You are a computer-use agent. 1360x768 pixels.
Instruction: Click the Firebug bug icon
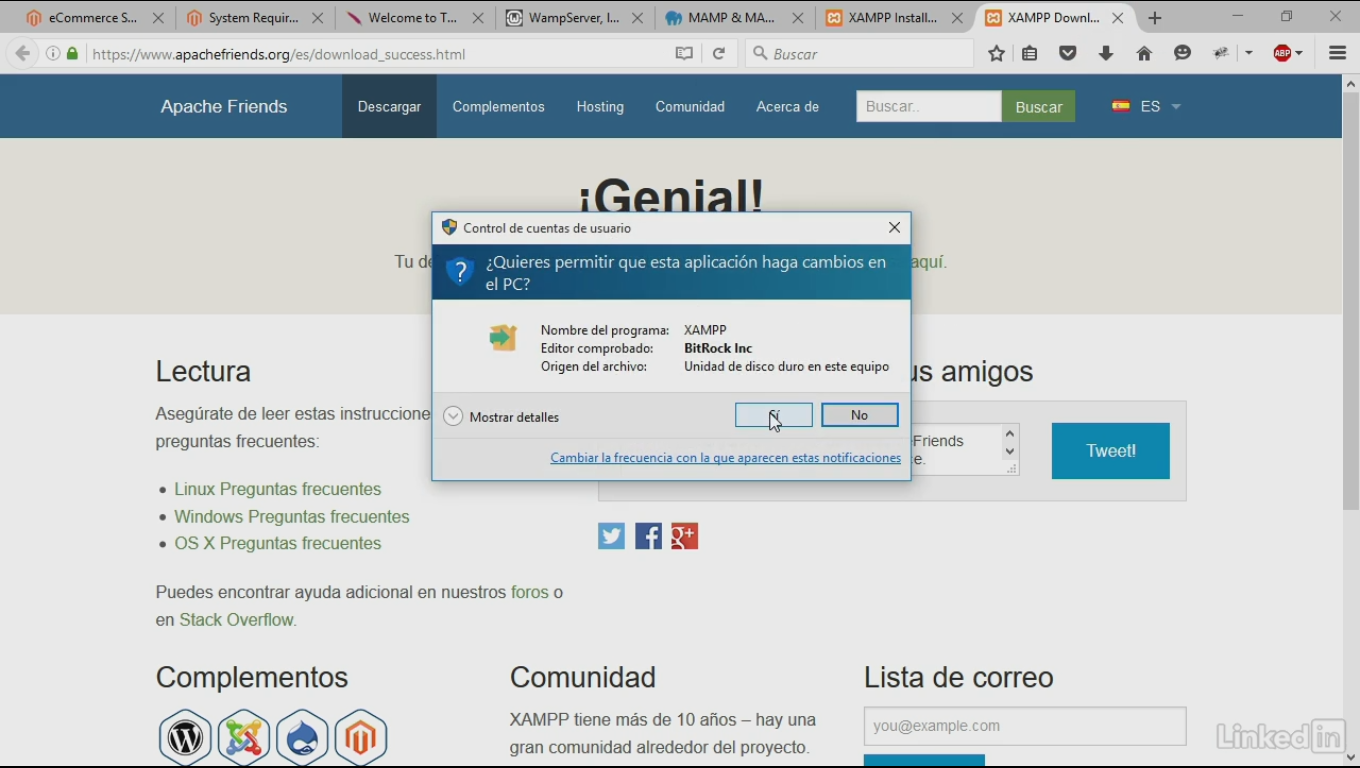click(1220, 54)
